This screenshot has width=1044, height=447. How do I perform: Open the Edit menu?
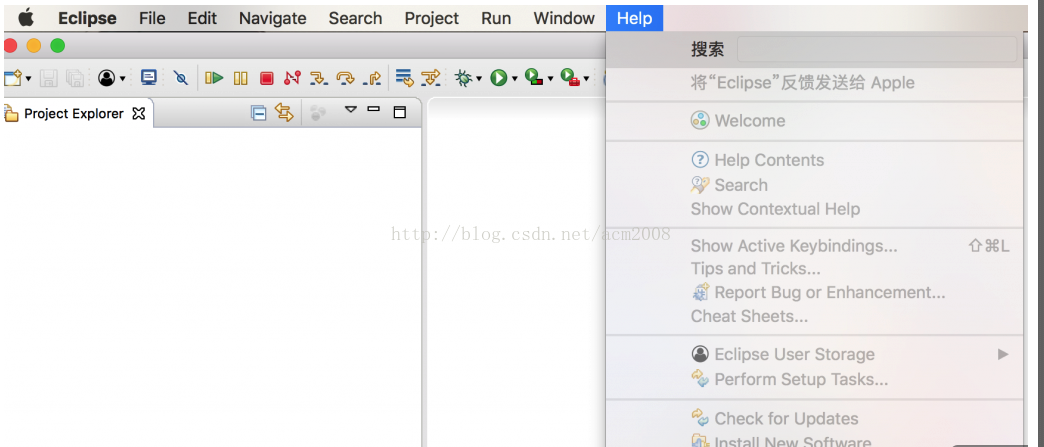202,19
